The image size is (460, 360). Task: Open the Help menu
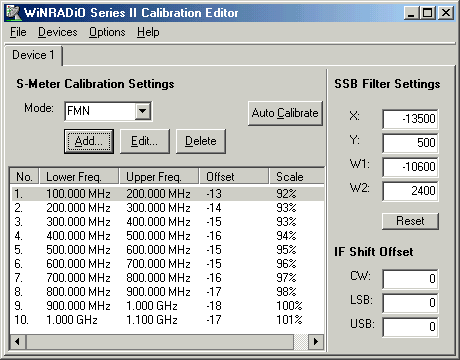(148, 32)
